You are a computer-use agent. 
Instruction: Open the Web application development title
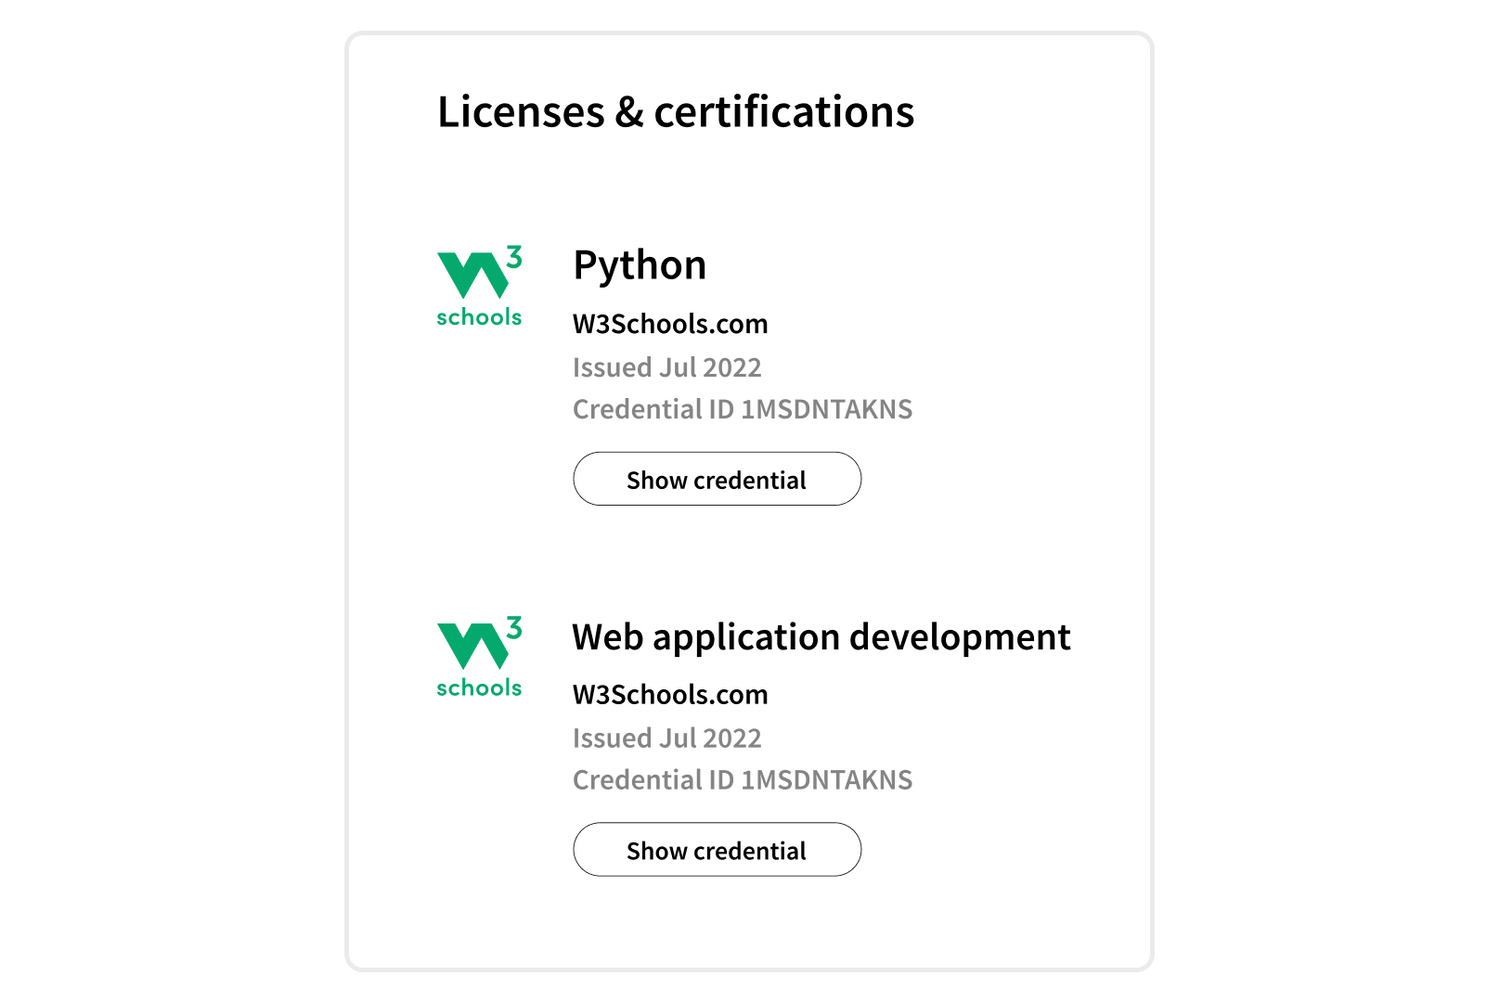820,637
